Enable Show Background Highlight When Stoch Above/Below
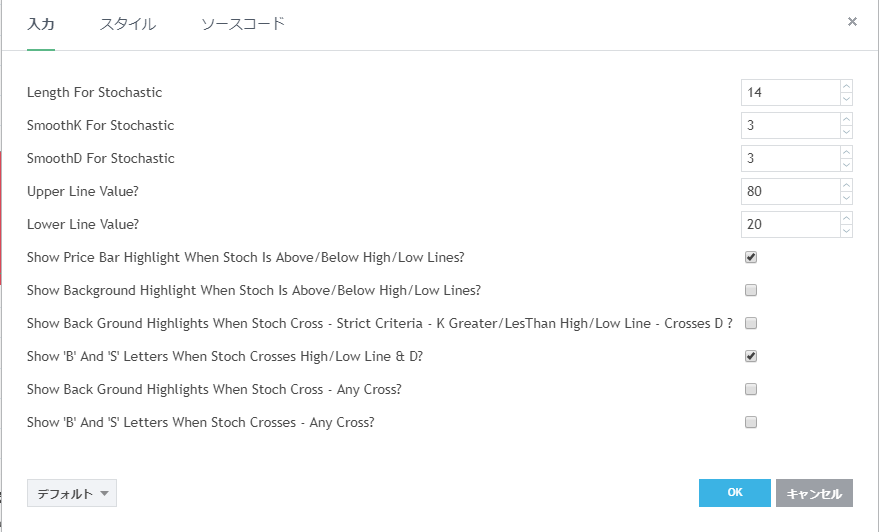 [751, 290]
